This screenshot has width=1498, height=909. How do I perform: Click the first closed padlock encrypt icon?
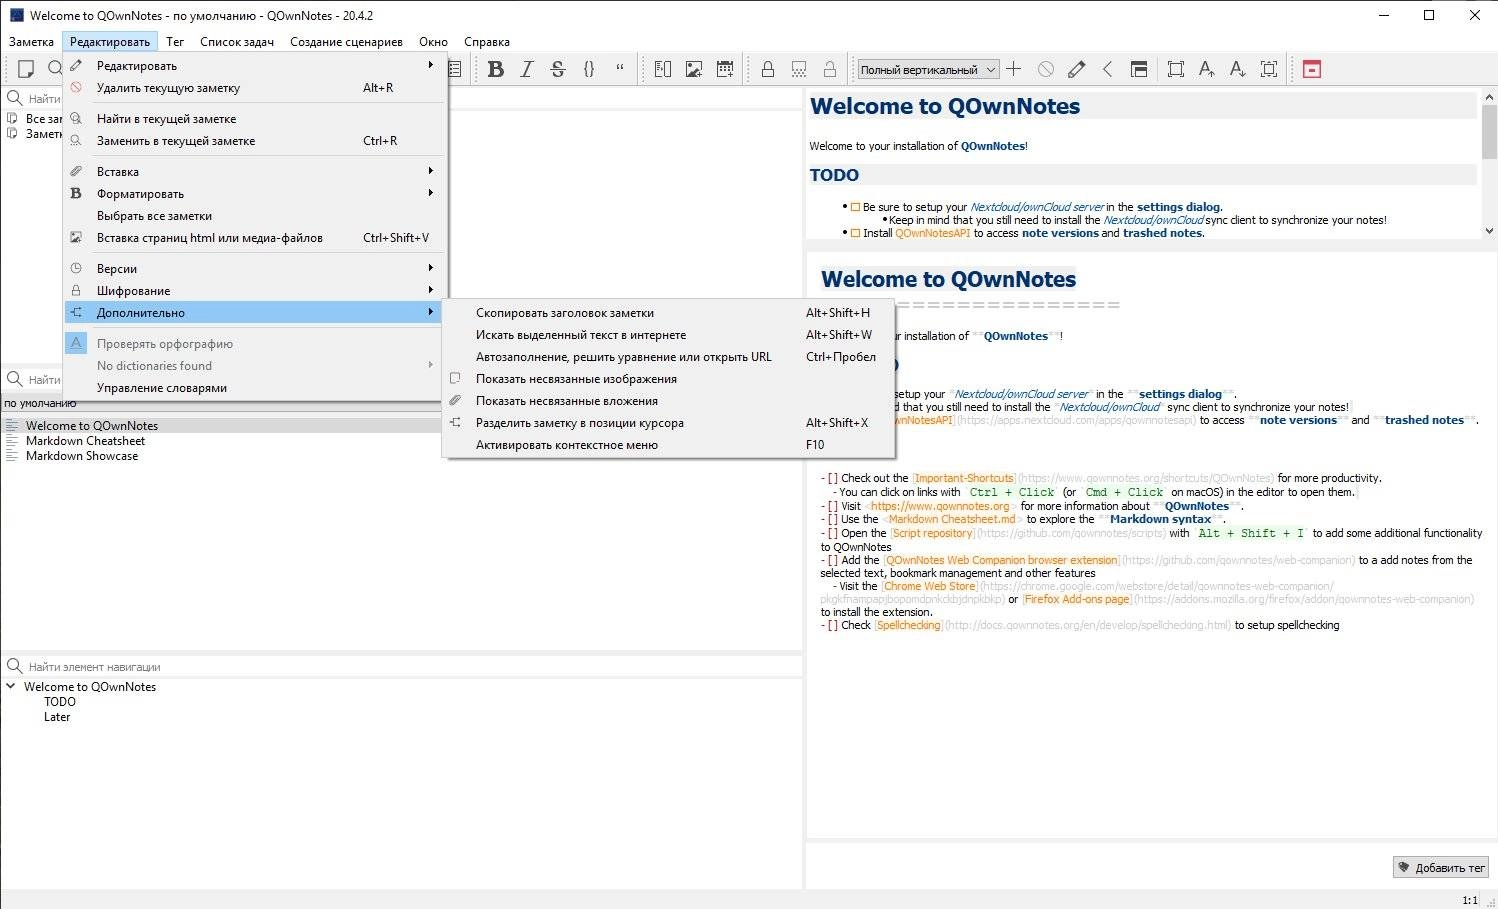point(768,69)
